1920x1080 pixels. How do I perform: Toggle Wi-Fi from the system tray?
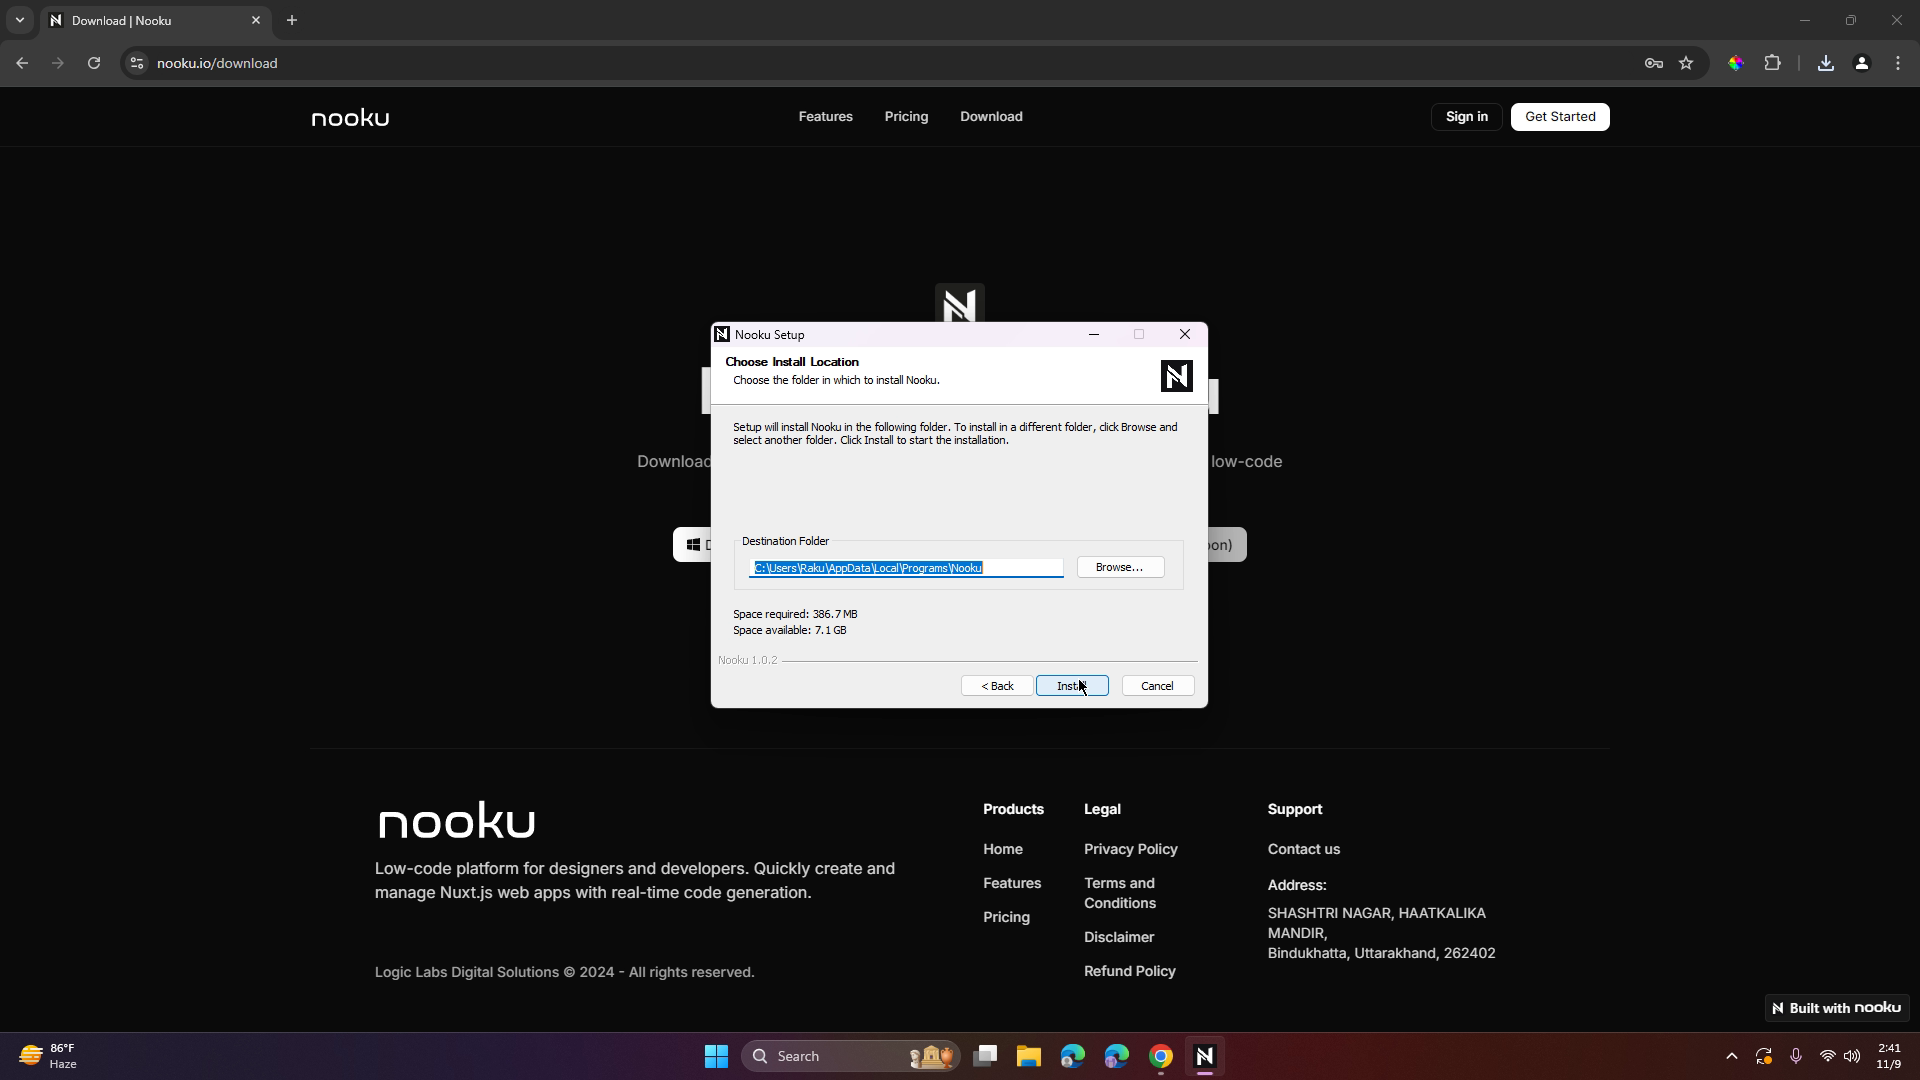click(1827, 1055)
